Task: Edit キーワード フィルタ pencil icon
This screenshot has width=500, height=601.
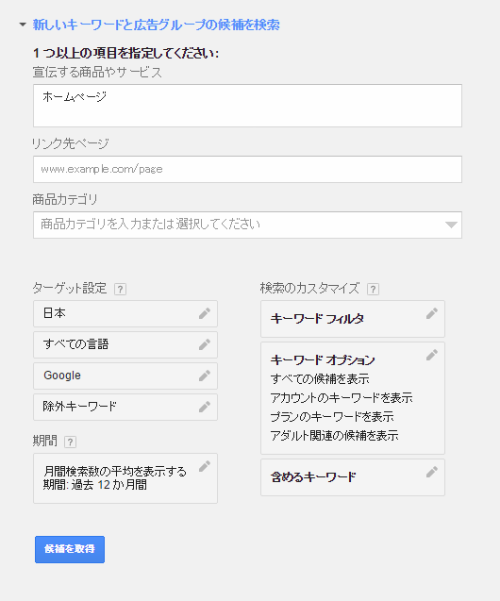Action: pos(432,314)
